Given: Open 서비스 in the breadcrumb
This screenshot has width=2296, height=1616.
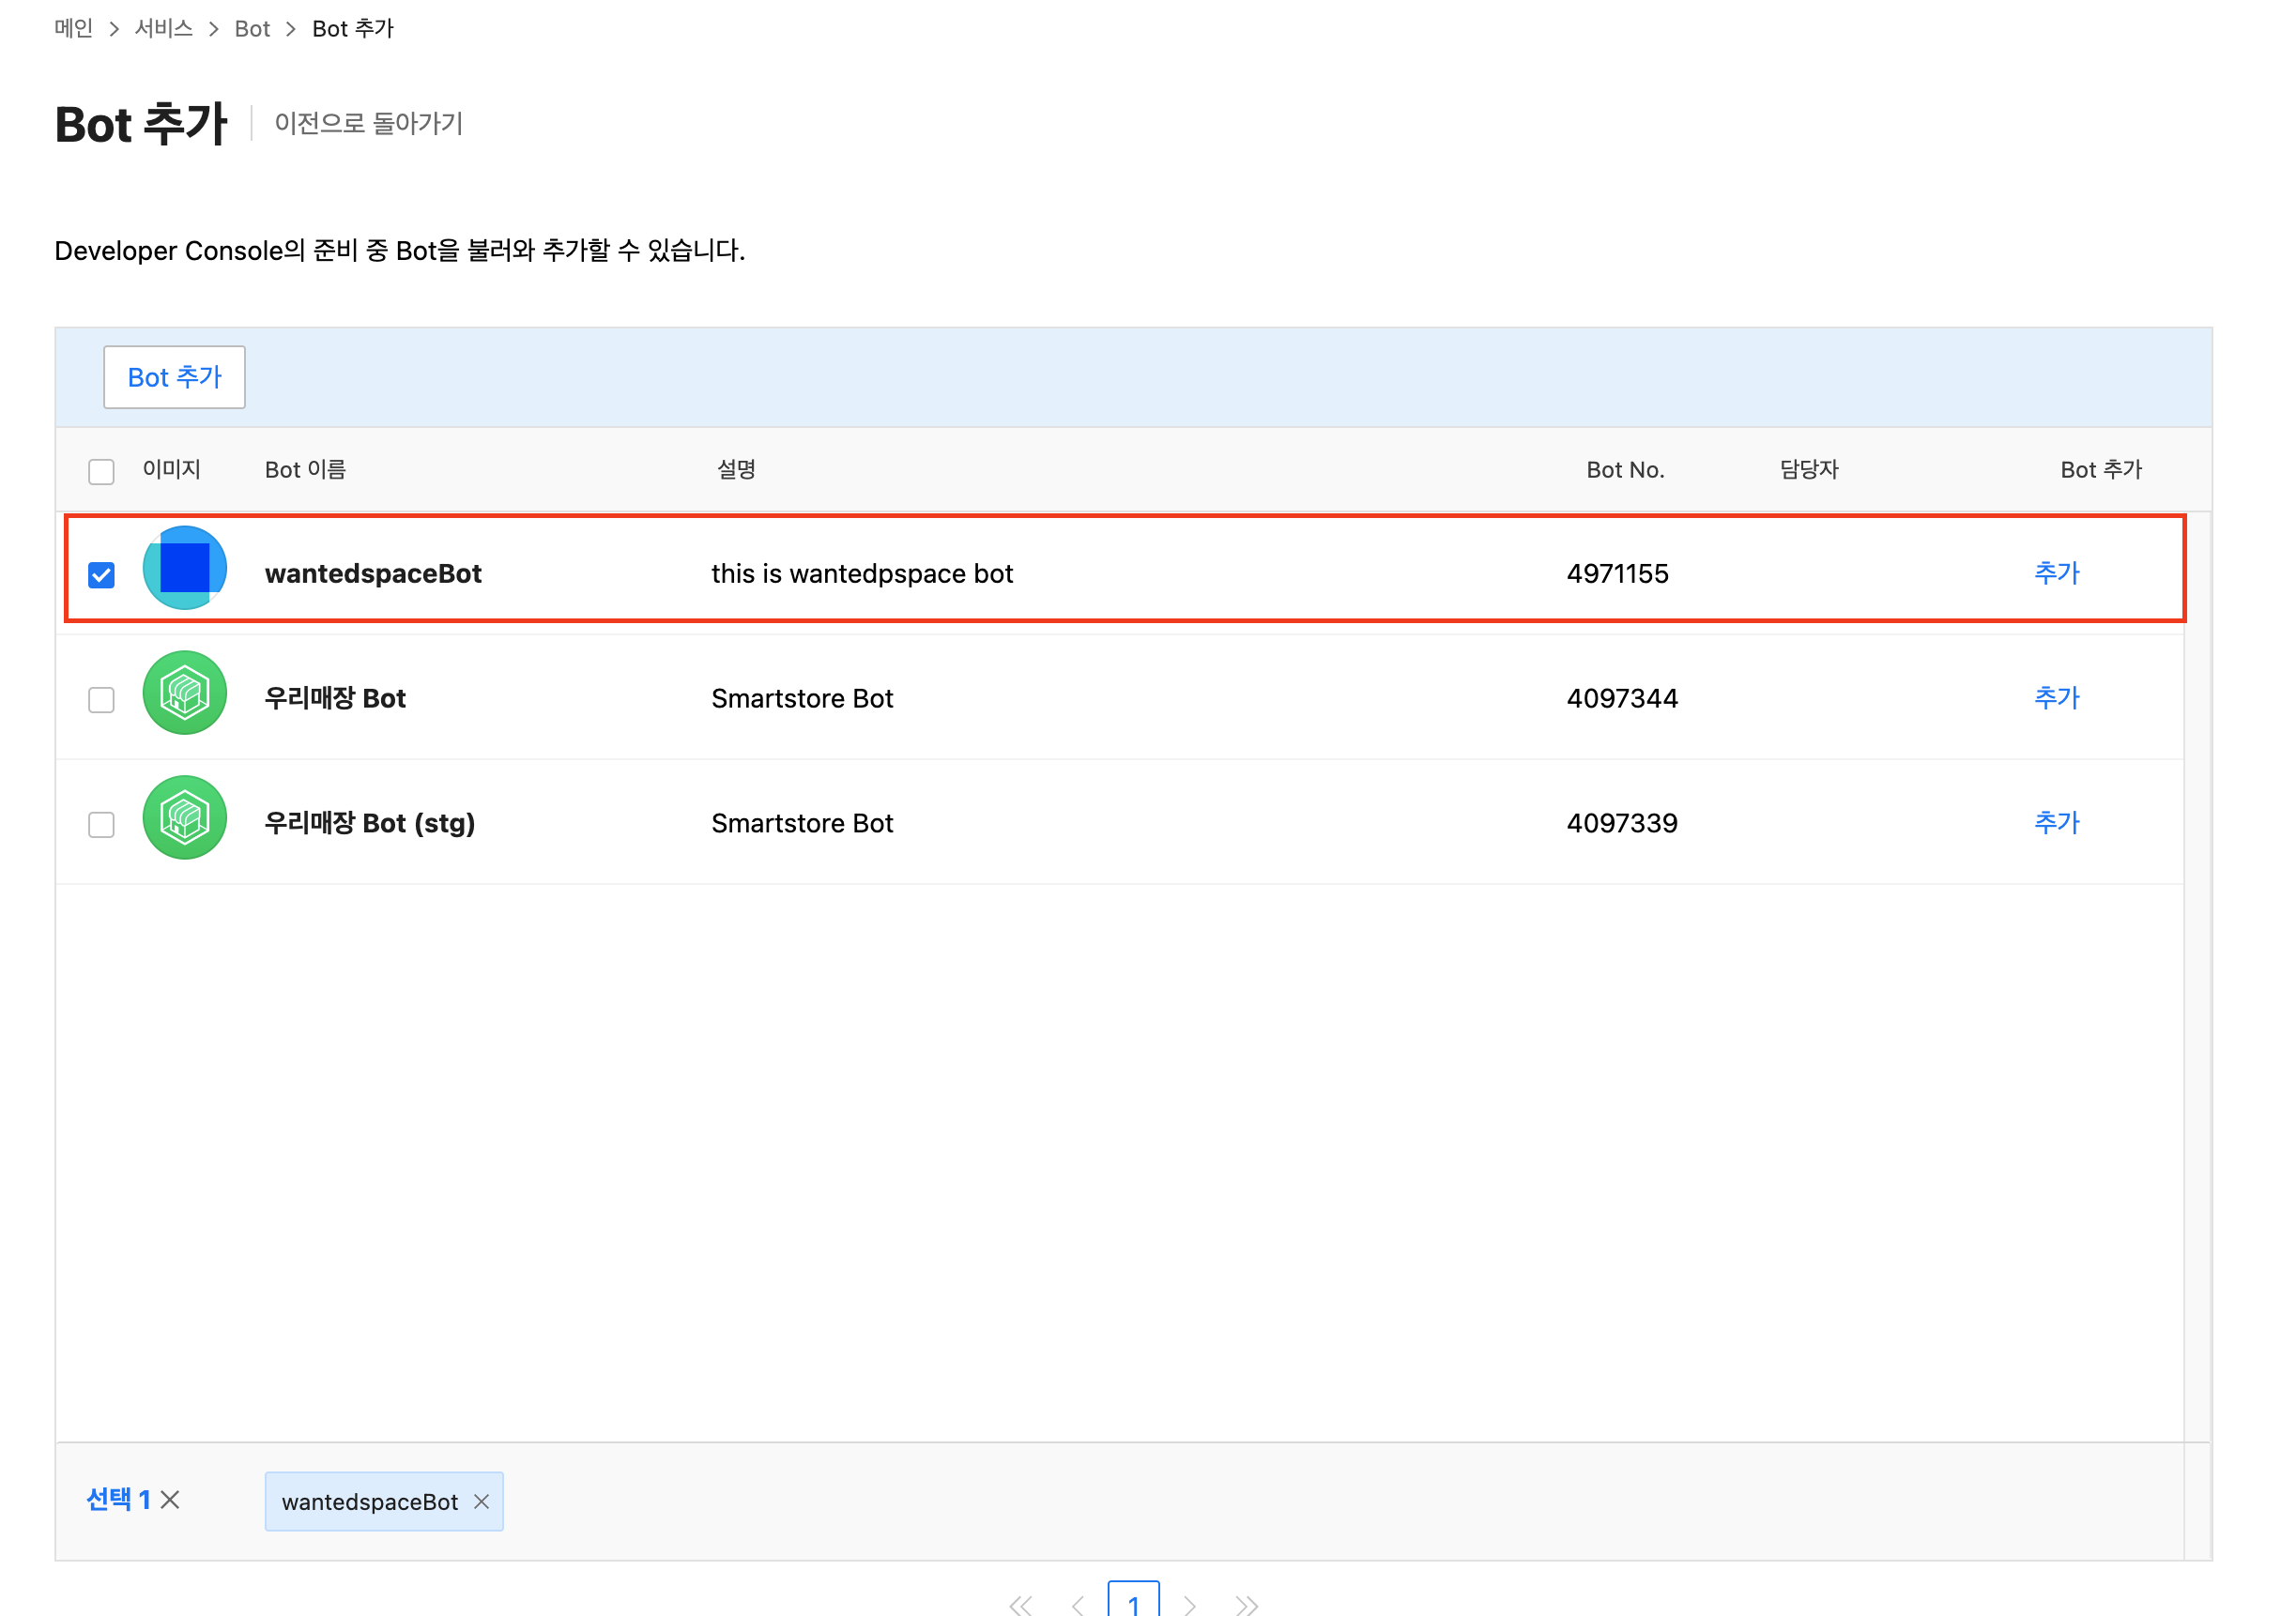Looking at the screenshot, I should 164,28.
